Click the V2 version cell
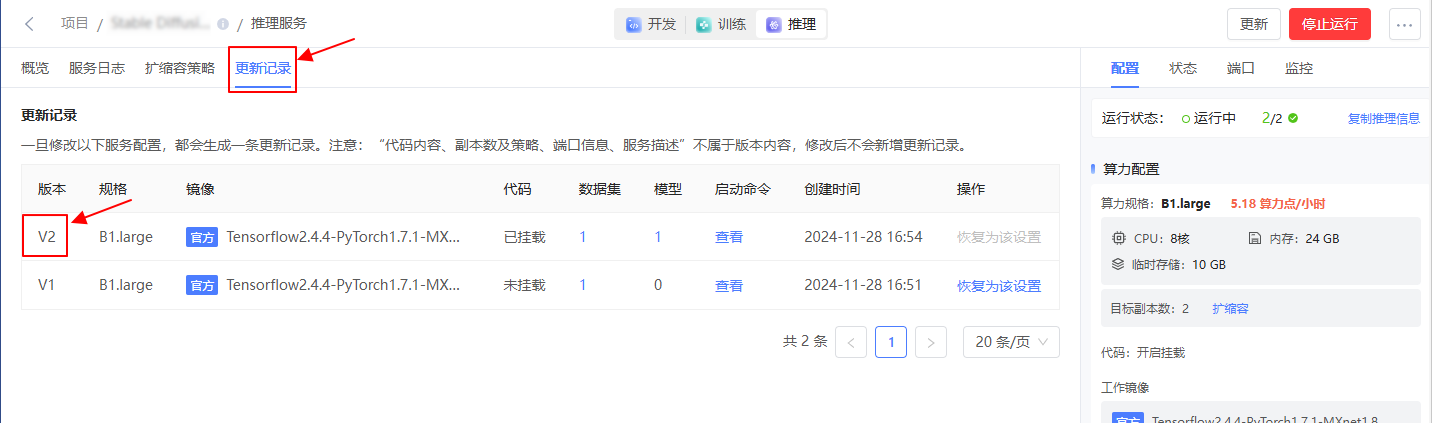 coord(47,237)
